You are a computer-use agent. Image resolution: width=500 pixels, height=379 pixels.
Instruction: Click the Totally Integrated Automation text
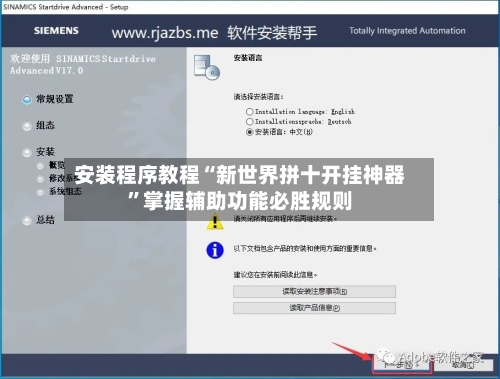(407, 31)
